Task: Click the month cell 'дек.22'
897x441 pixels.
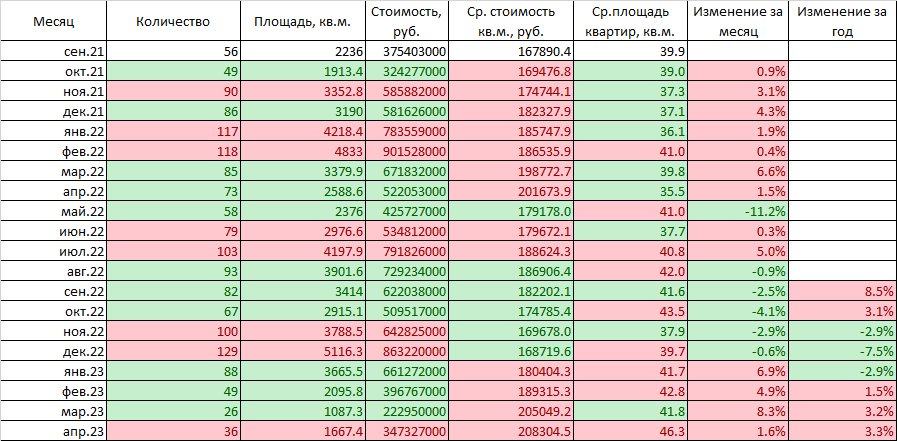Action: [x=54, y=352]
